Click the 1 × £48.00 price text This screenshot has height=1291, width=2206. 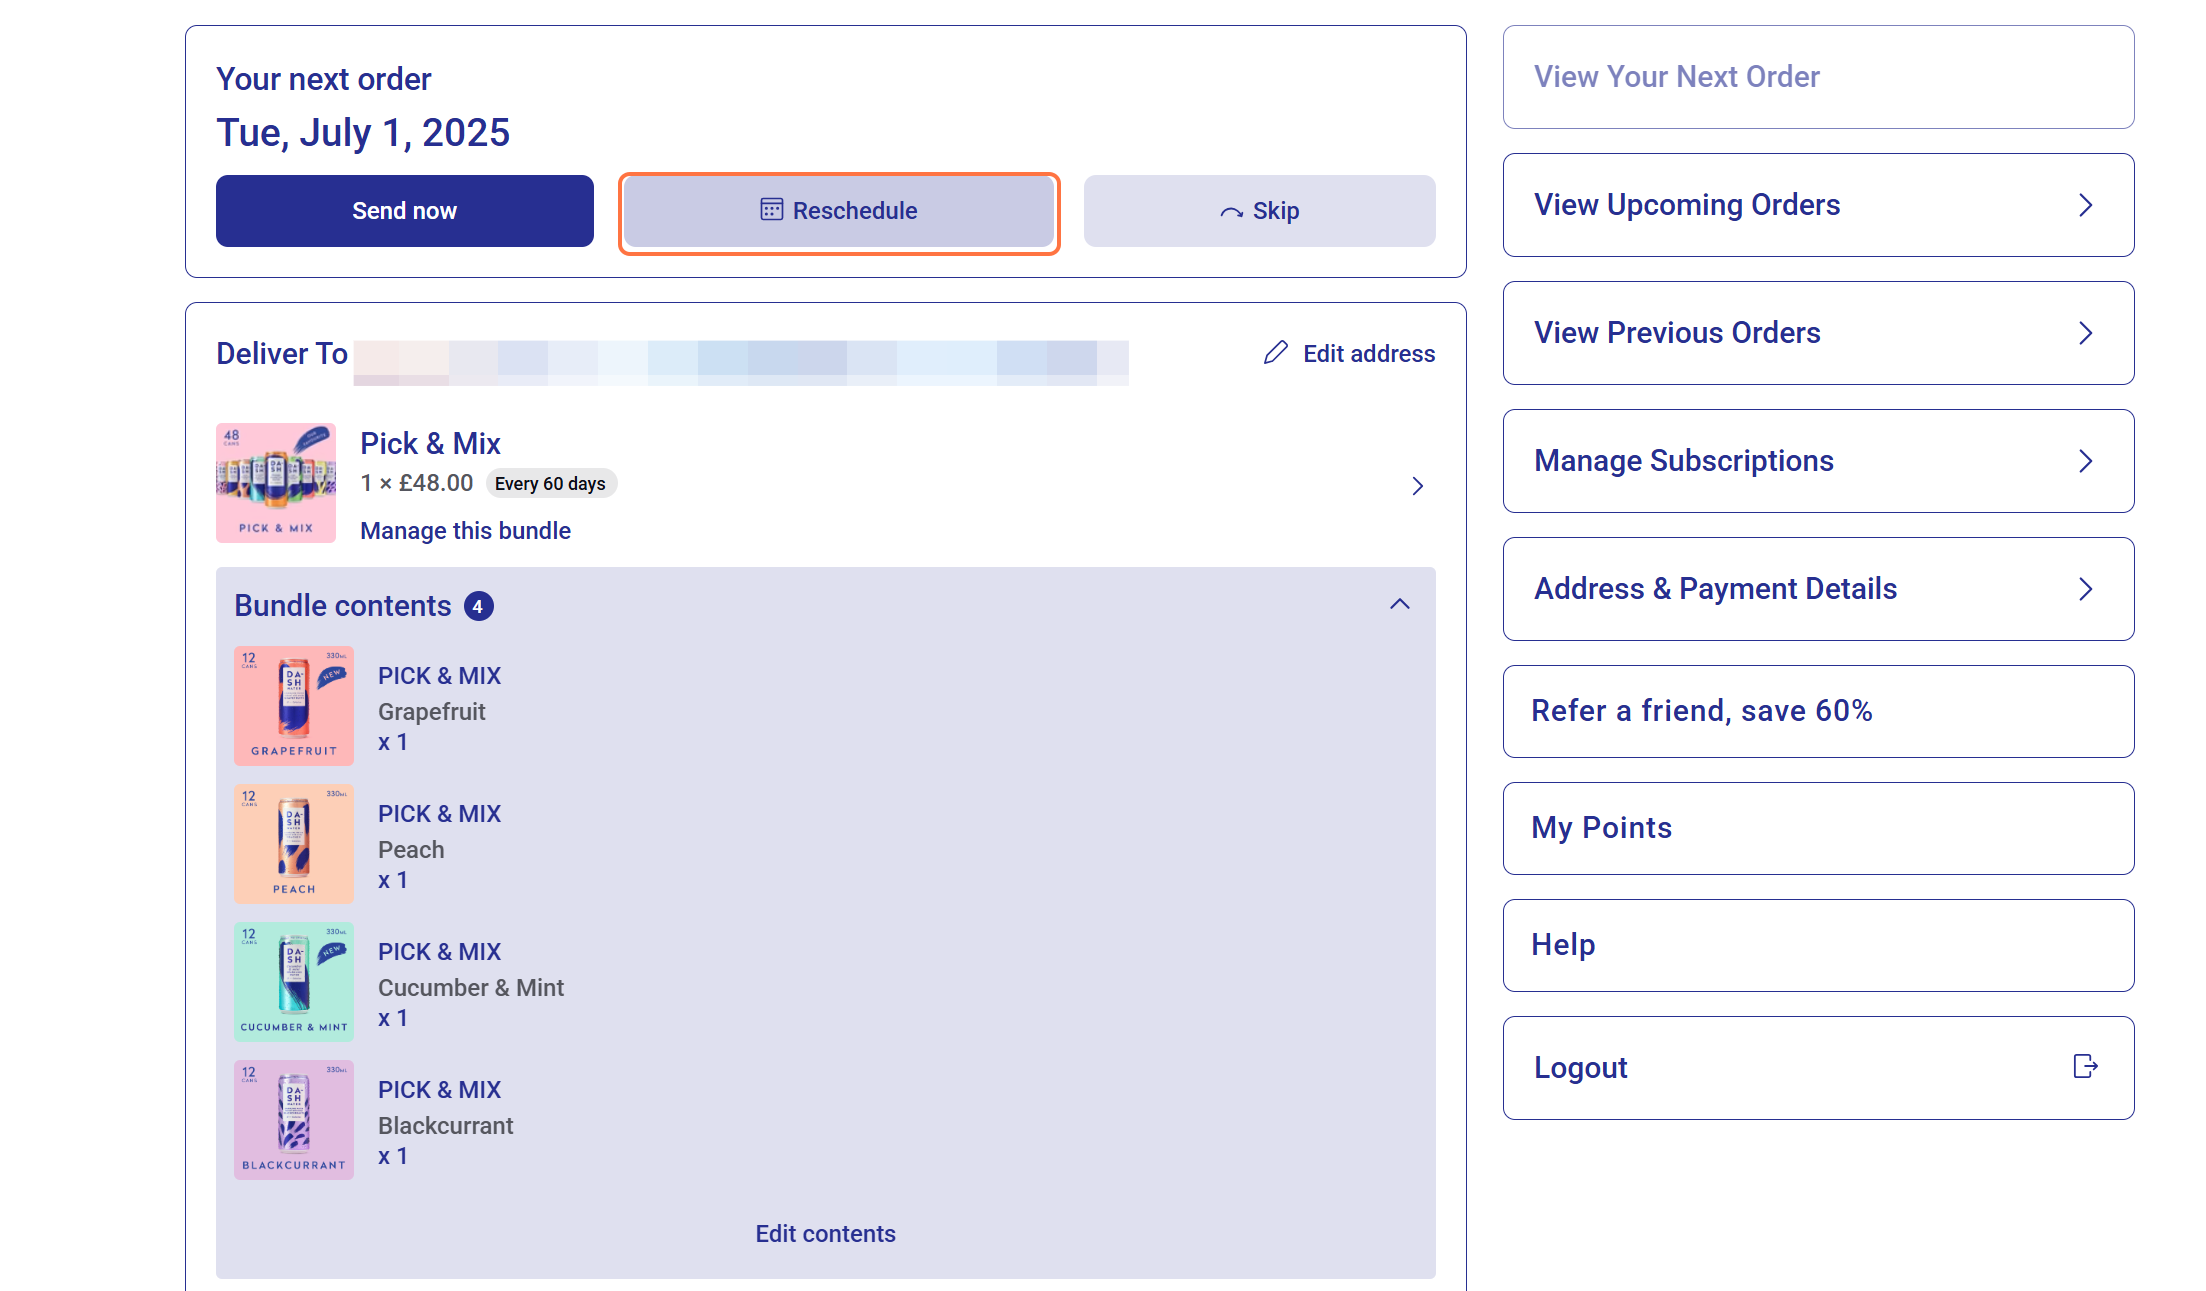tap(416, 483)
